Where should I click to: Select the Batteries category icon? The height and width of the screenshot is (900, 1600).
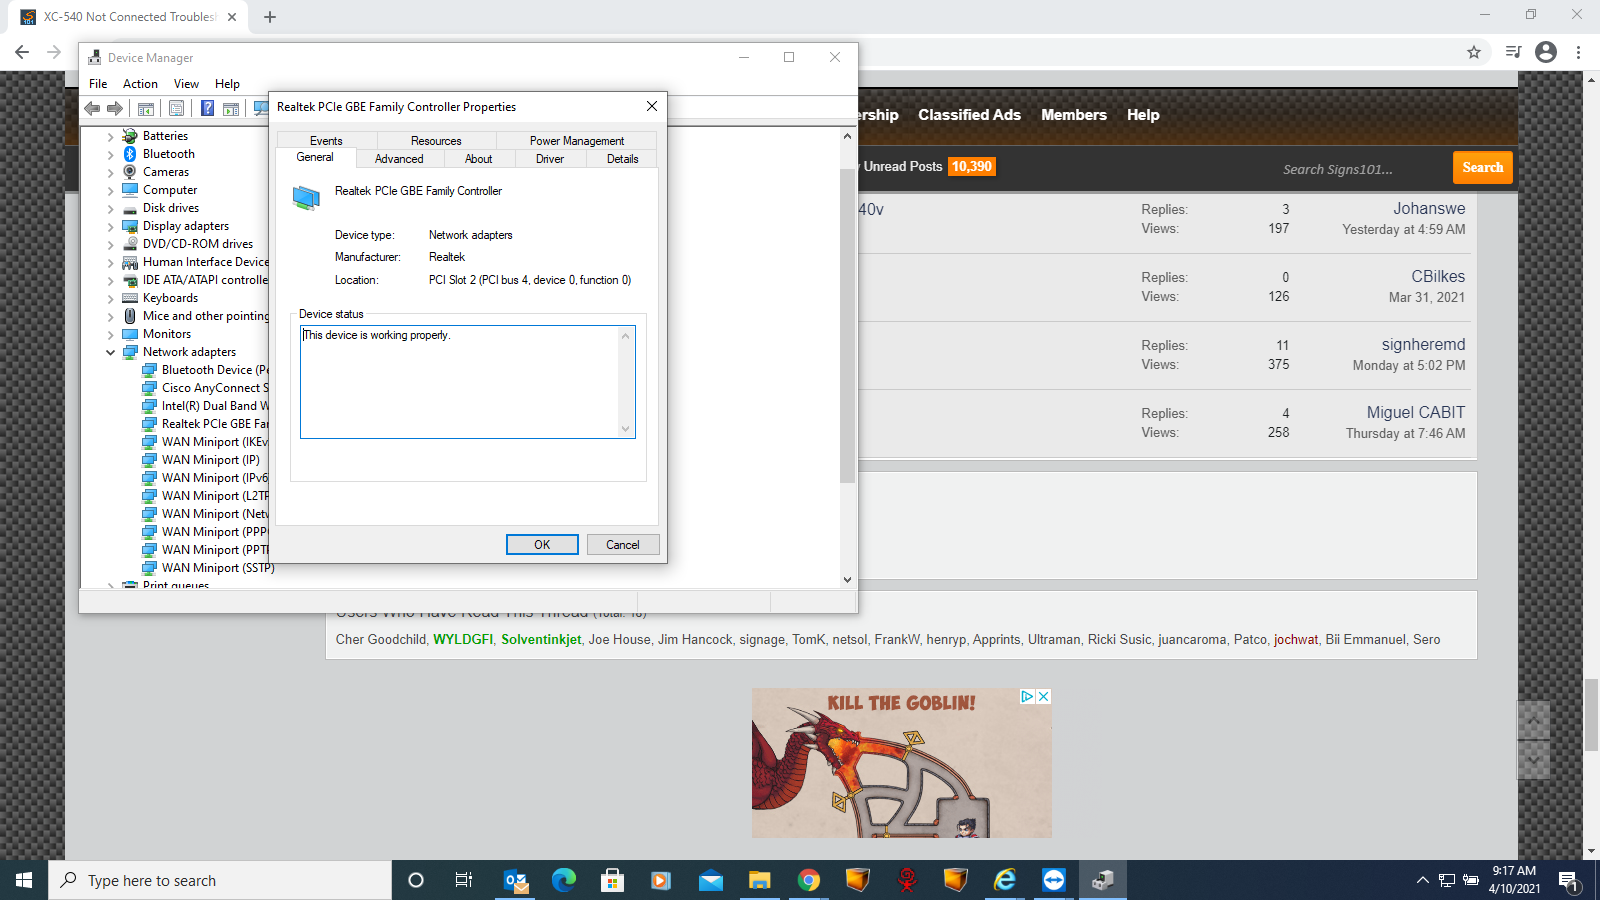click(130, 136)
